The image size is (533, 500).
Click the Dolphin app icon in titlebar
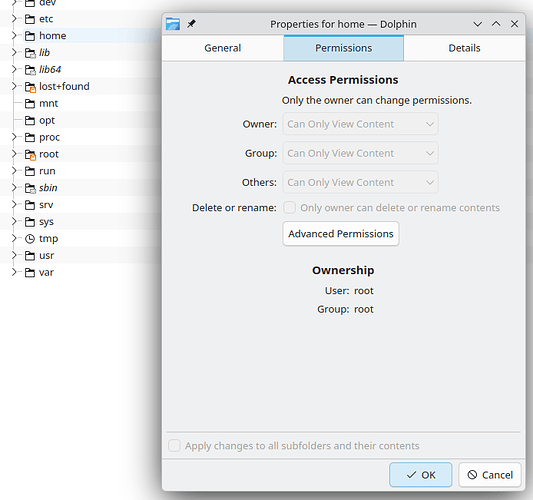pos(173,24)
